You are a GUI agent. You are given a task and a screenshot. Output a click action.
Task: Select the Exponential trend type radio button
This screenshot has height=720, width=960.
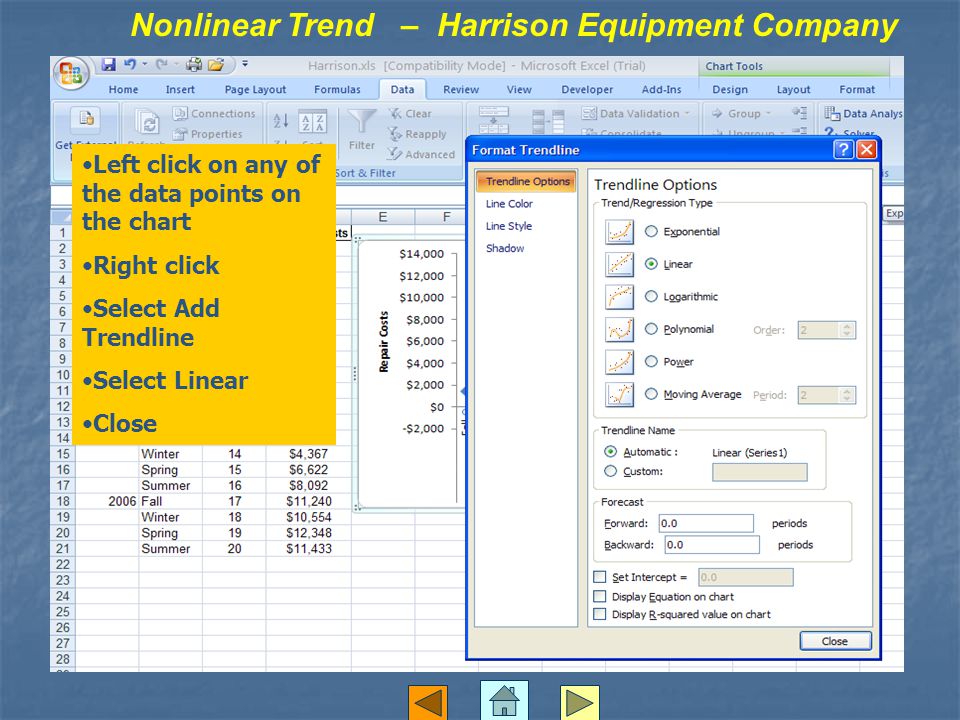[651, 231]
